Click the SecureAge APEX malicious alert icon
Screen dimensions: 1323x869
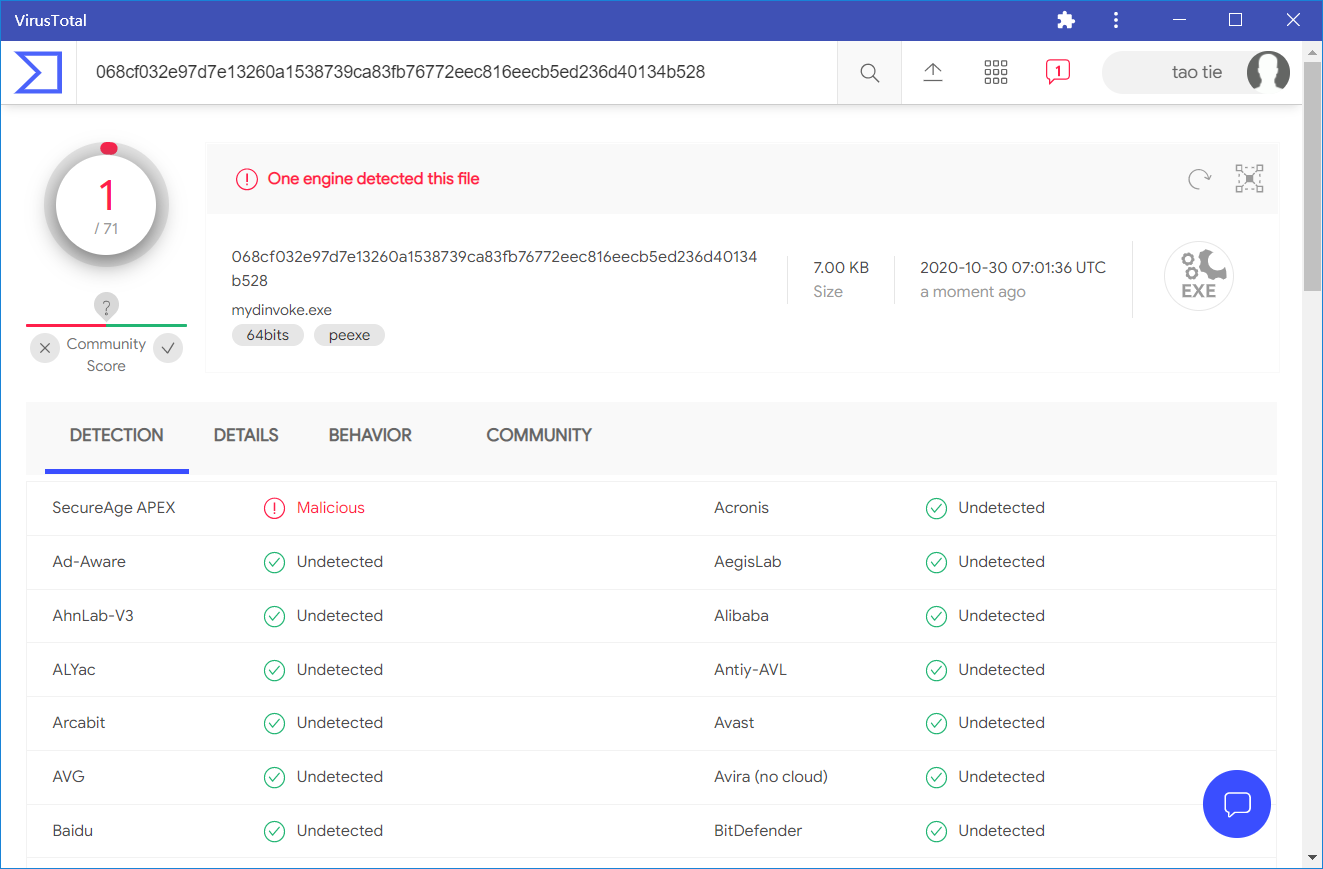(274, 508)
